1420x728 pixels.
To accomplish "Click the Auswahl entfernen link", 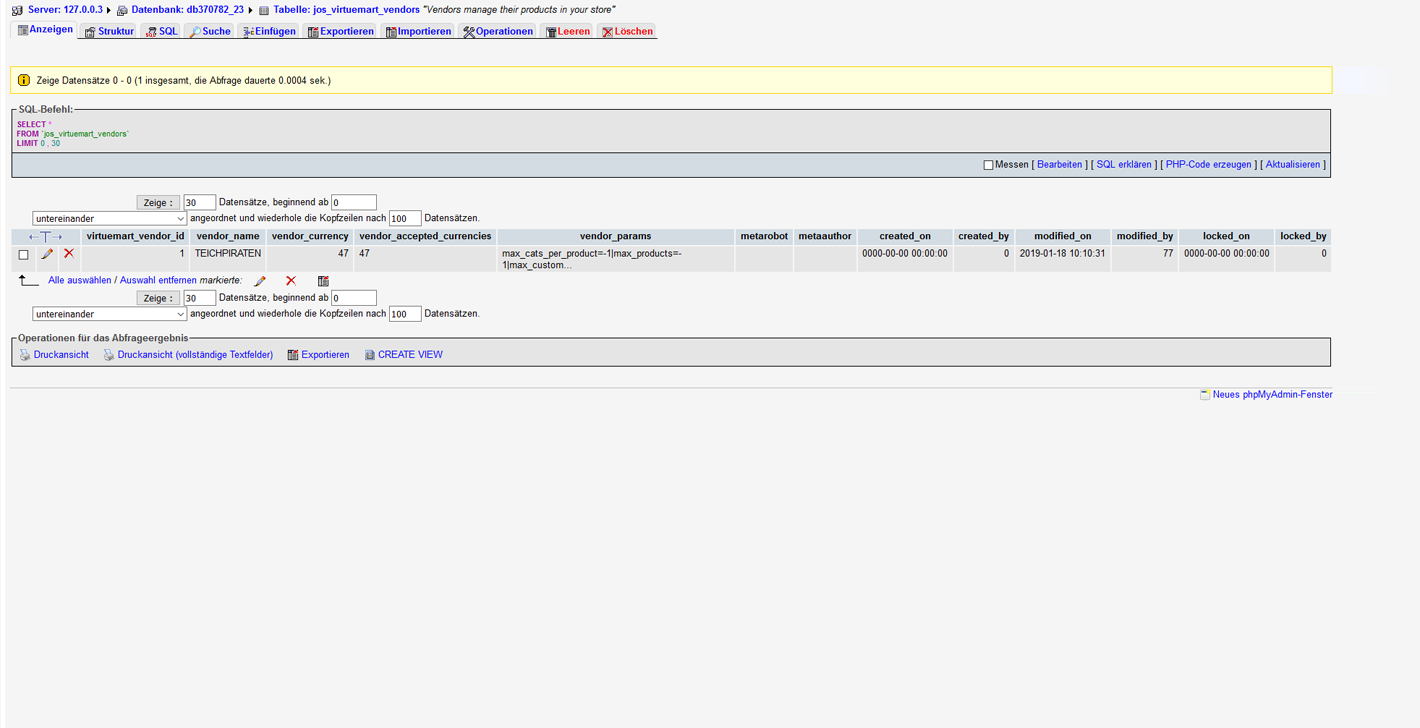I will coord(158,281).
